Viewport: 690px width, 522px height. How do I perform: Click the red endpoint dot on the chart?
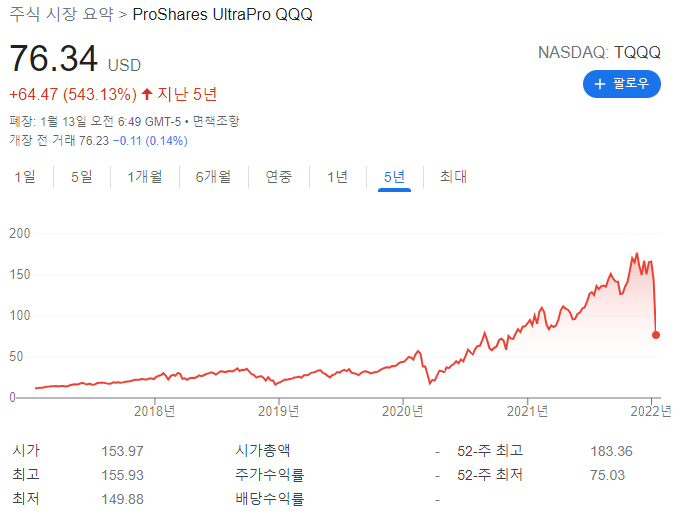[x=656, y=335]
